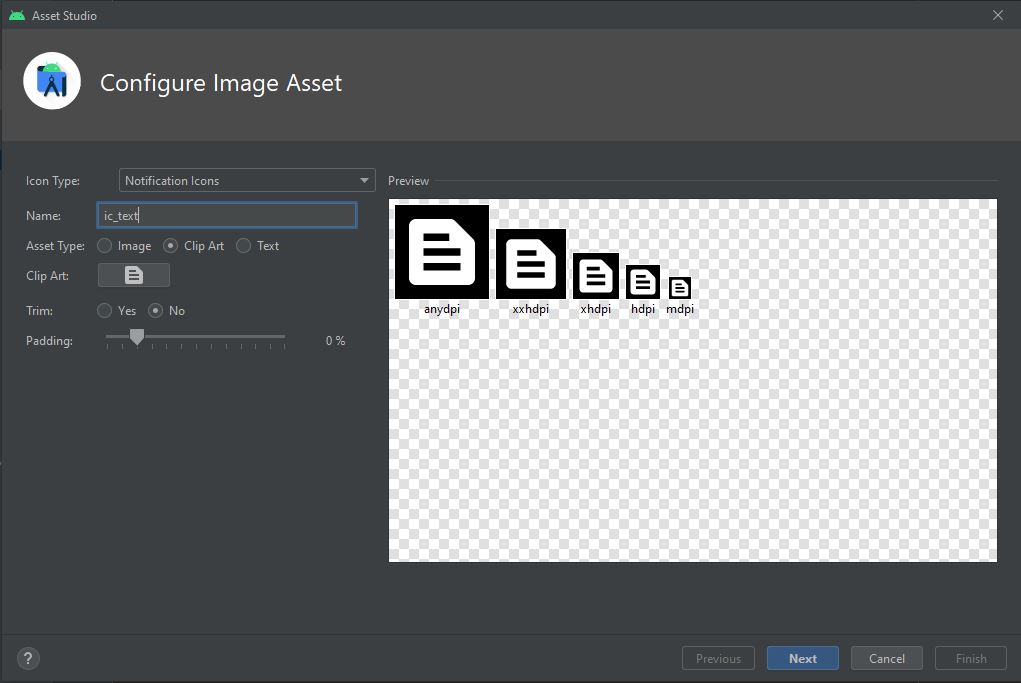Click the Icon Type label
This screenshot has height=683, width=1021.
[x=53, y=180]
